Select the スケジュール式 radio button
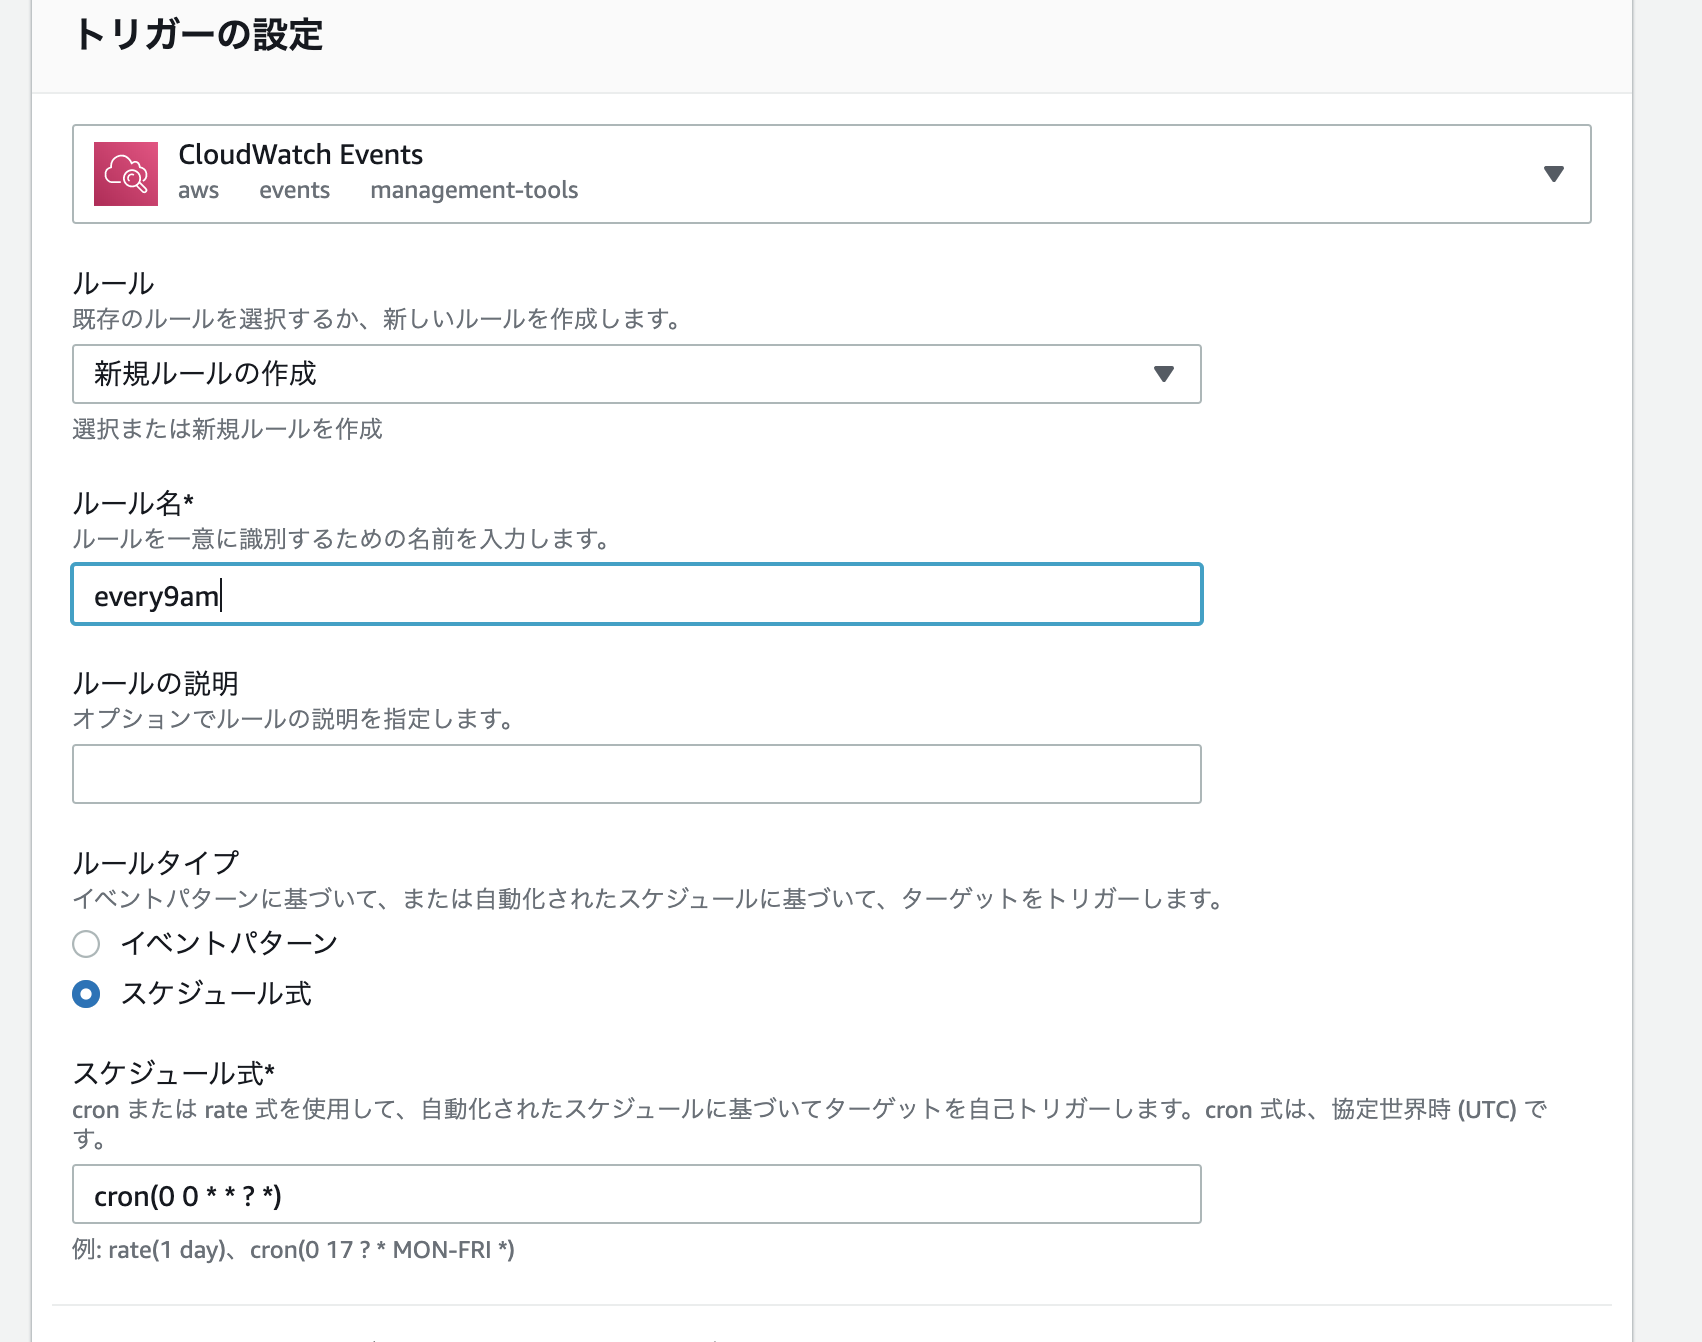1702x1342 pixels. (x=86, y=994)
